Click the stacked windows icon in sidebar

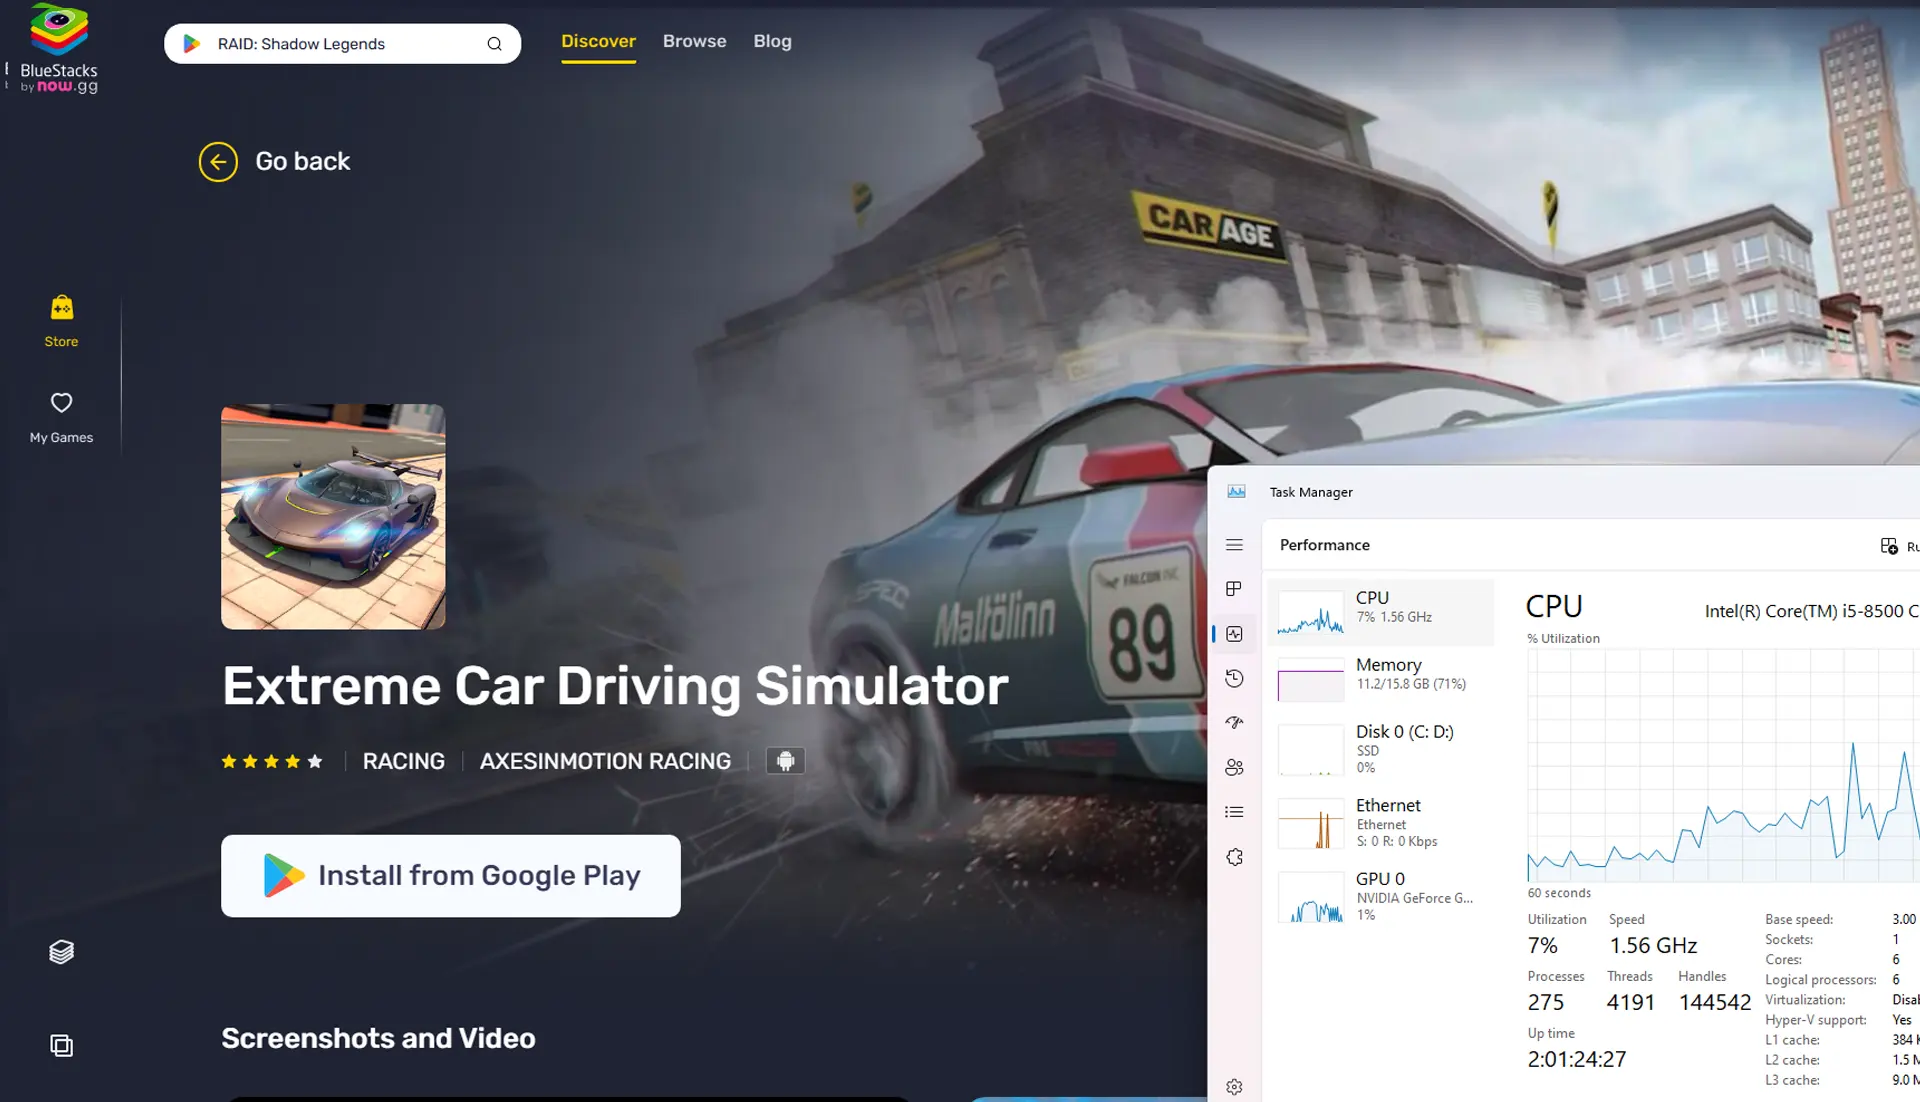(x=61, y=1045)
